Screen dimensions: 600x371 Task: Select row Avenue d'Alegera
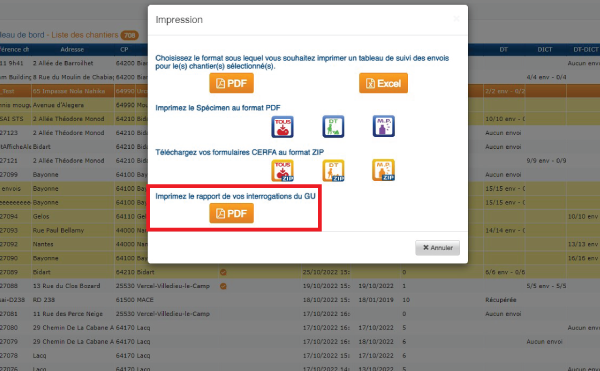click(58, 105)
